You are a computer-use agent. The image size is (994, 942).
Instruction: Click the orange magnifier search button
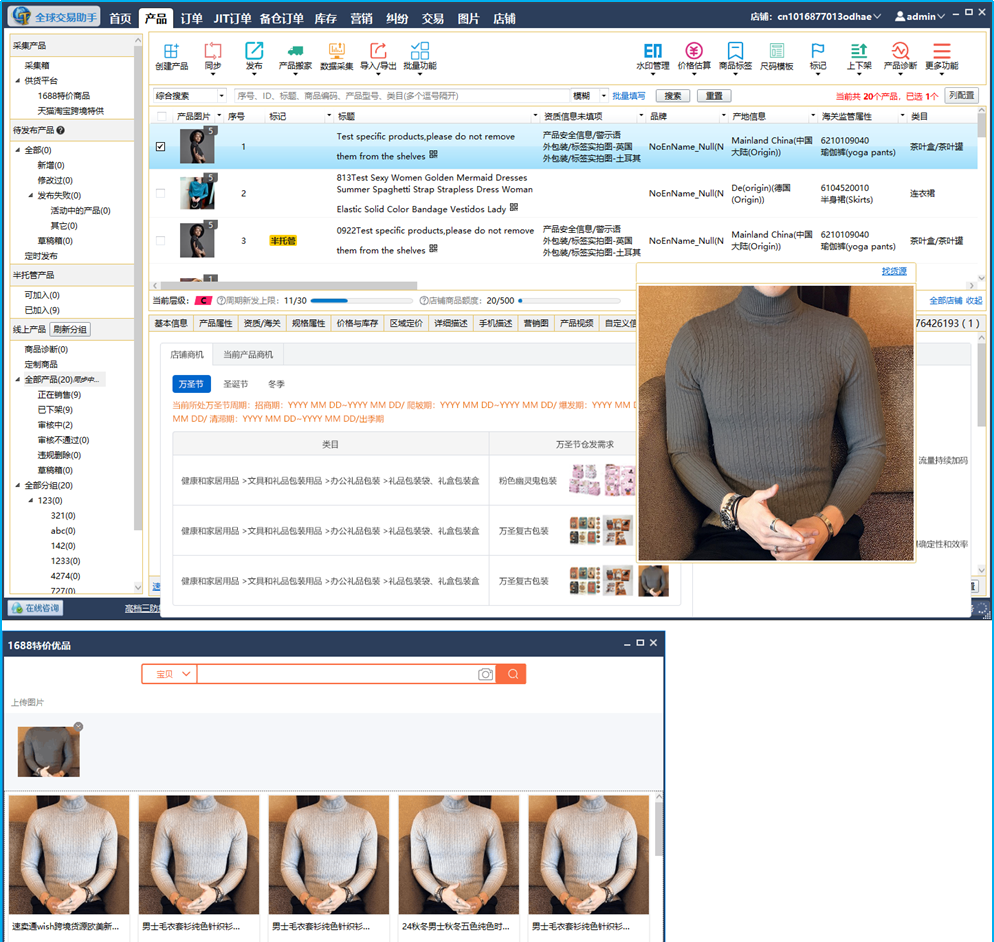click(512, 675)
